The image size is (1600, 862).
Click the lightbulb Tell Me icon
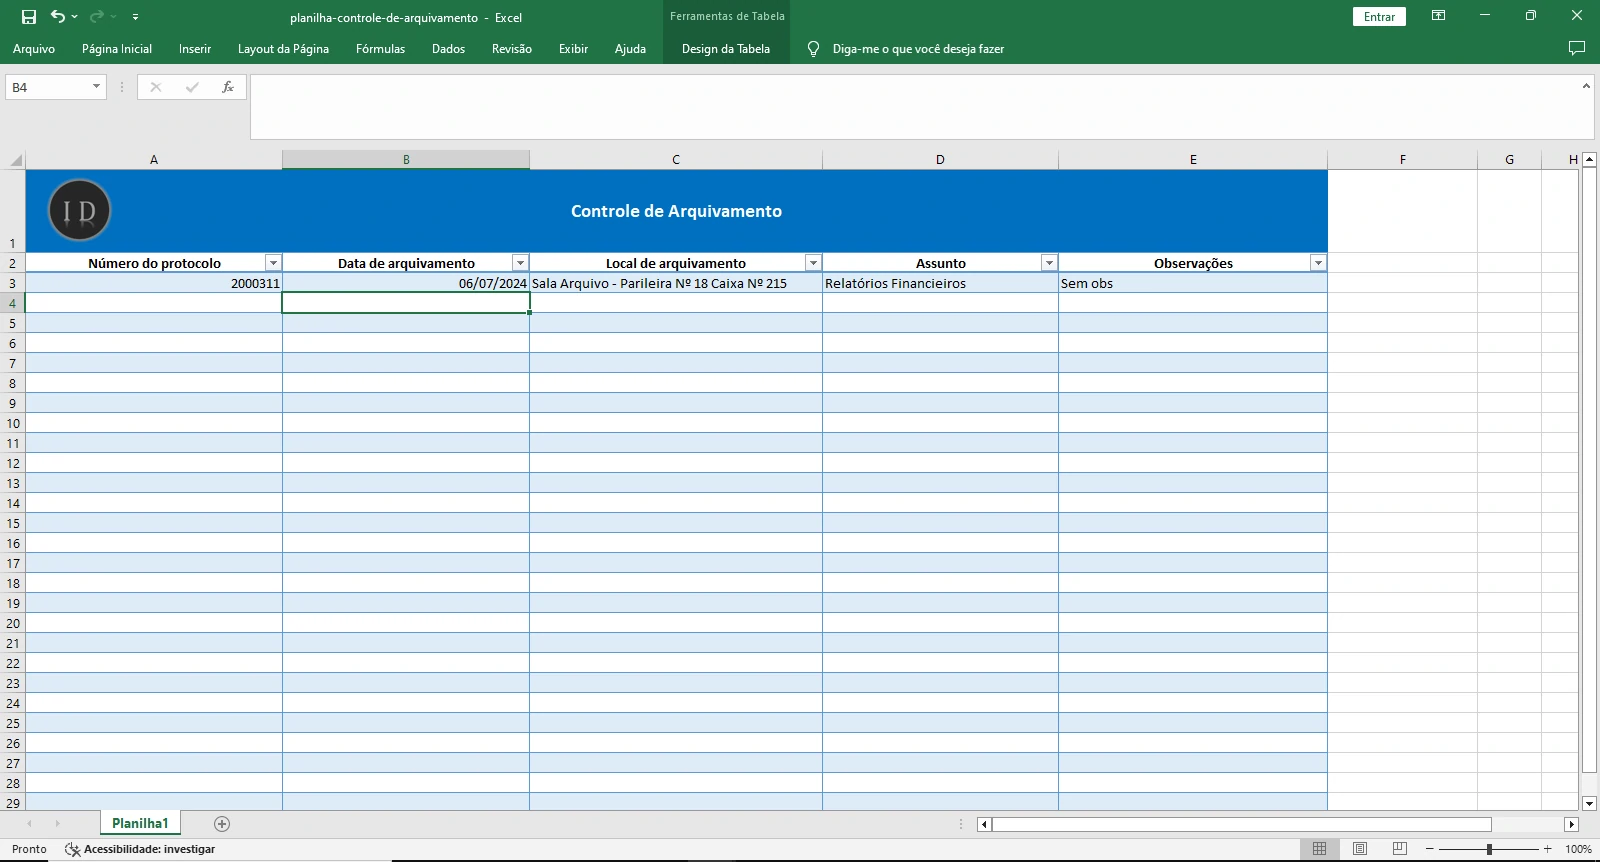813,49
